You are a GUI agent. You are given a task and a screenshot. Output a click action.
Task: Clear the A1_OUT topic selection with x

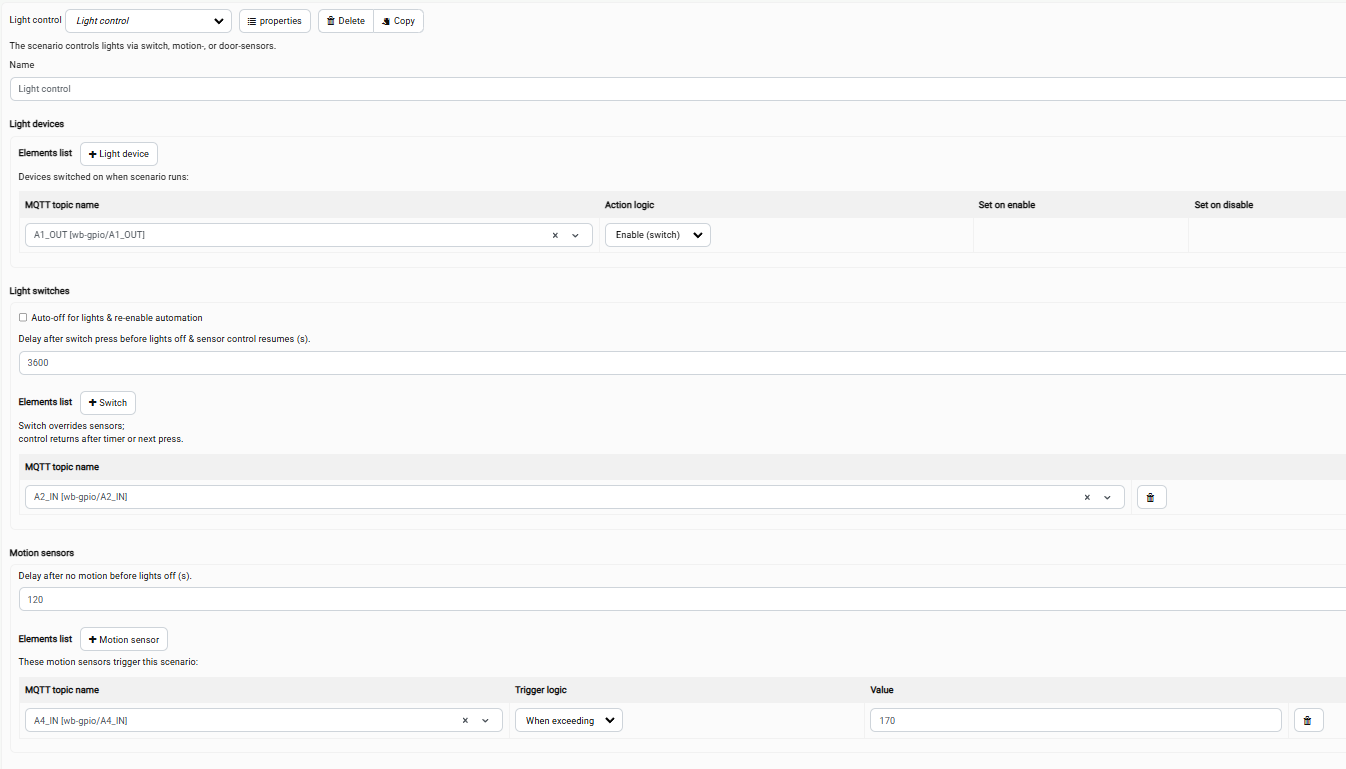click(555, 235)
